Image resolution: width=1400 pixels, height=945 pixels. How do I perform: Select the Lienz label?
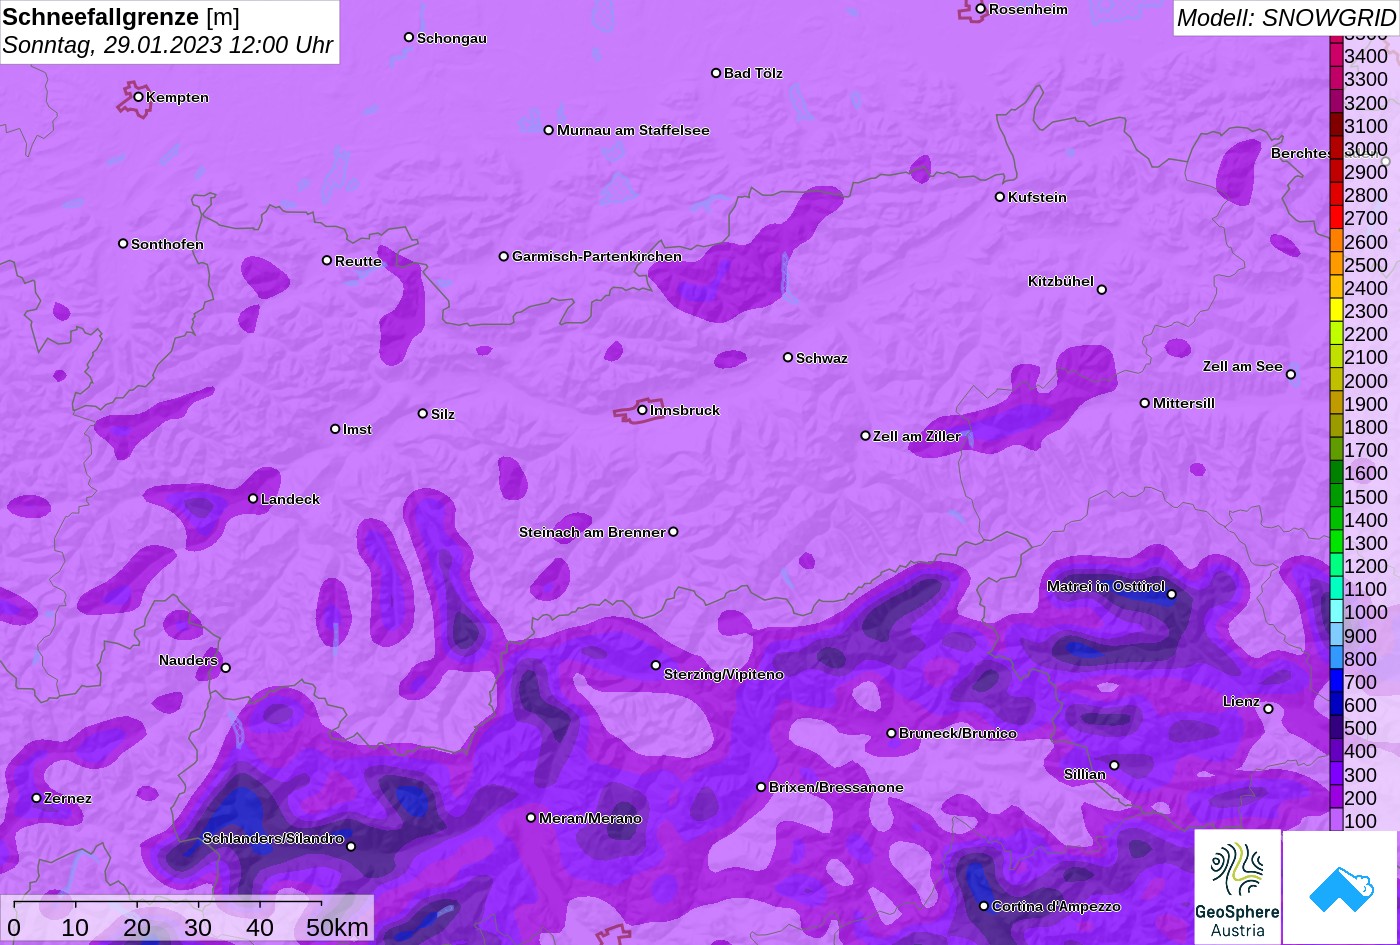[x=1241, y=701]
